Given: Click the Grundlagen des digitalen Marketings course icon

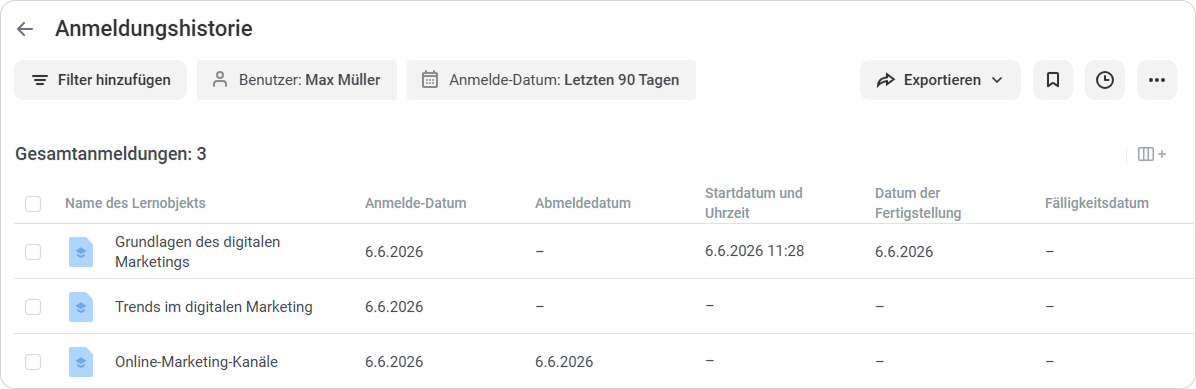Looking at the screenshot, I should (x=81, y=252).
